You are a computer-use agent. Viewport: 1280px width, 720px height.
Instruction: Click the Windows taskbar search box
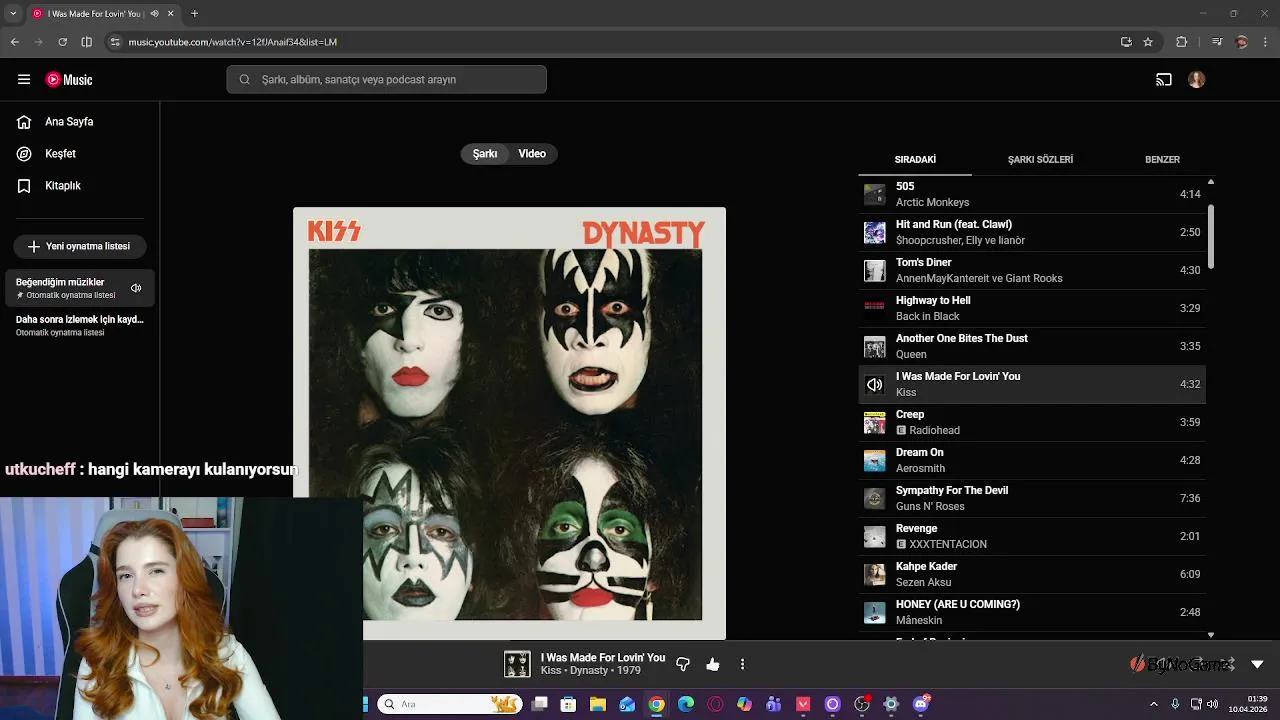(x=449, y=704)
